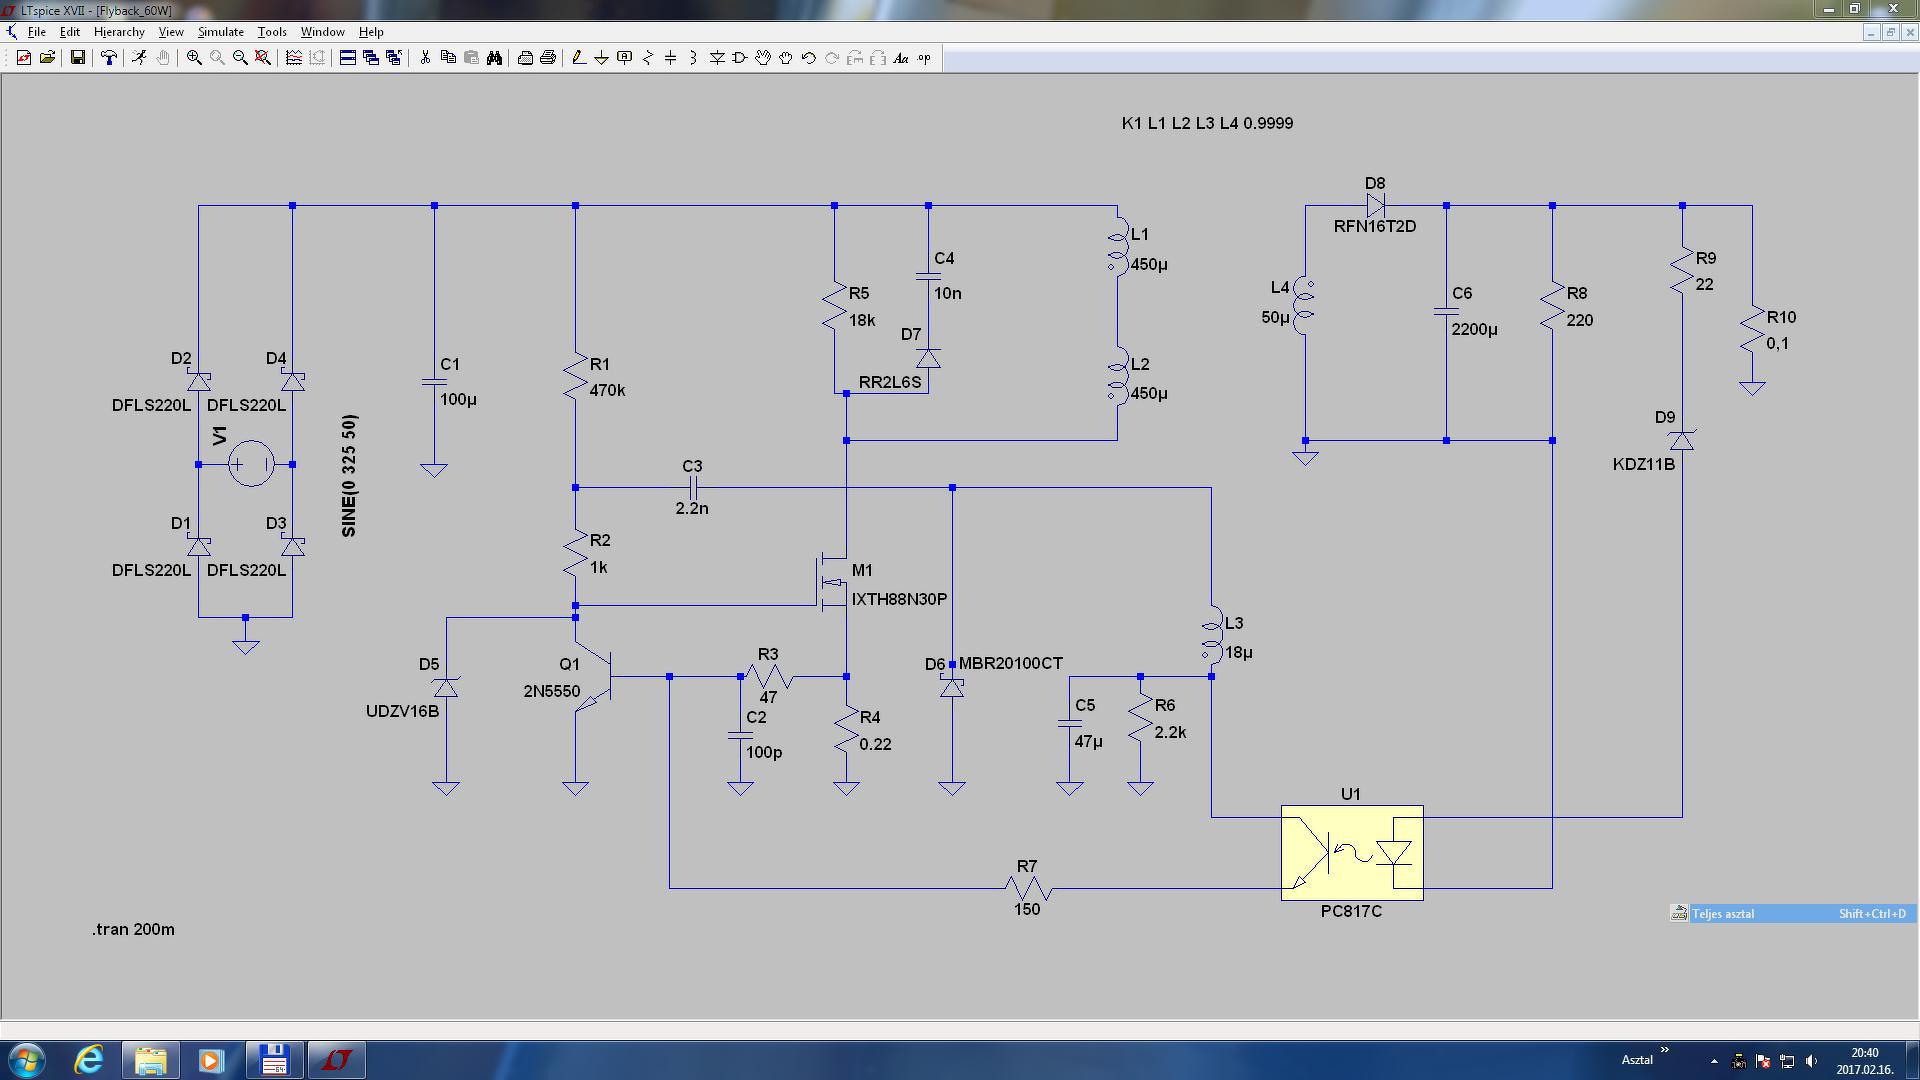
Task: Click the Cut scissors tool
Action: pos(425,58)
